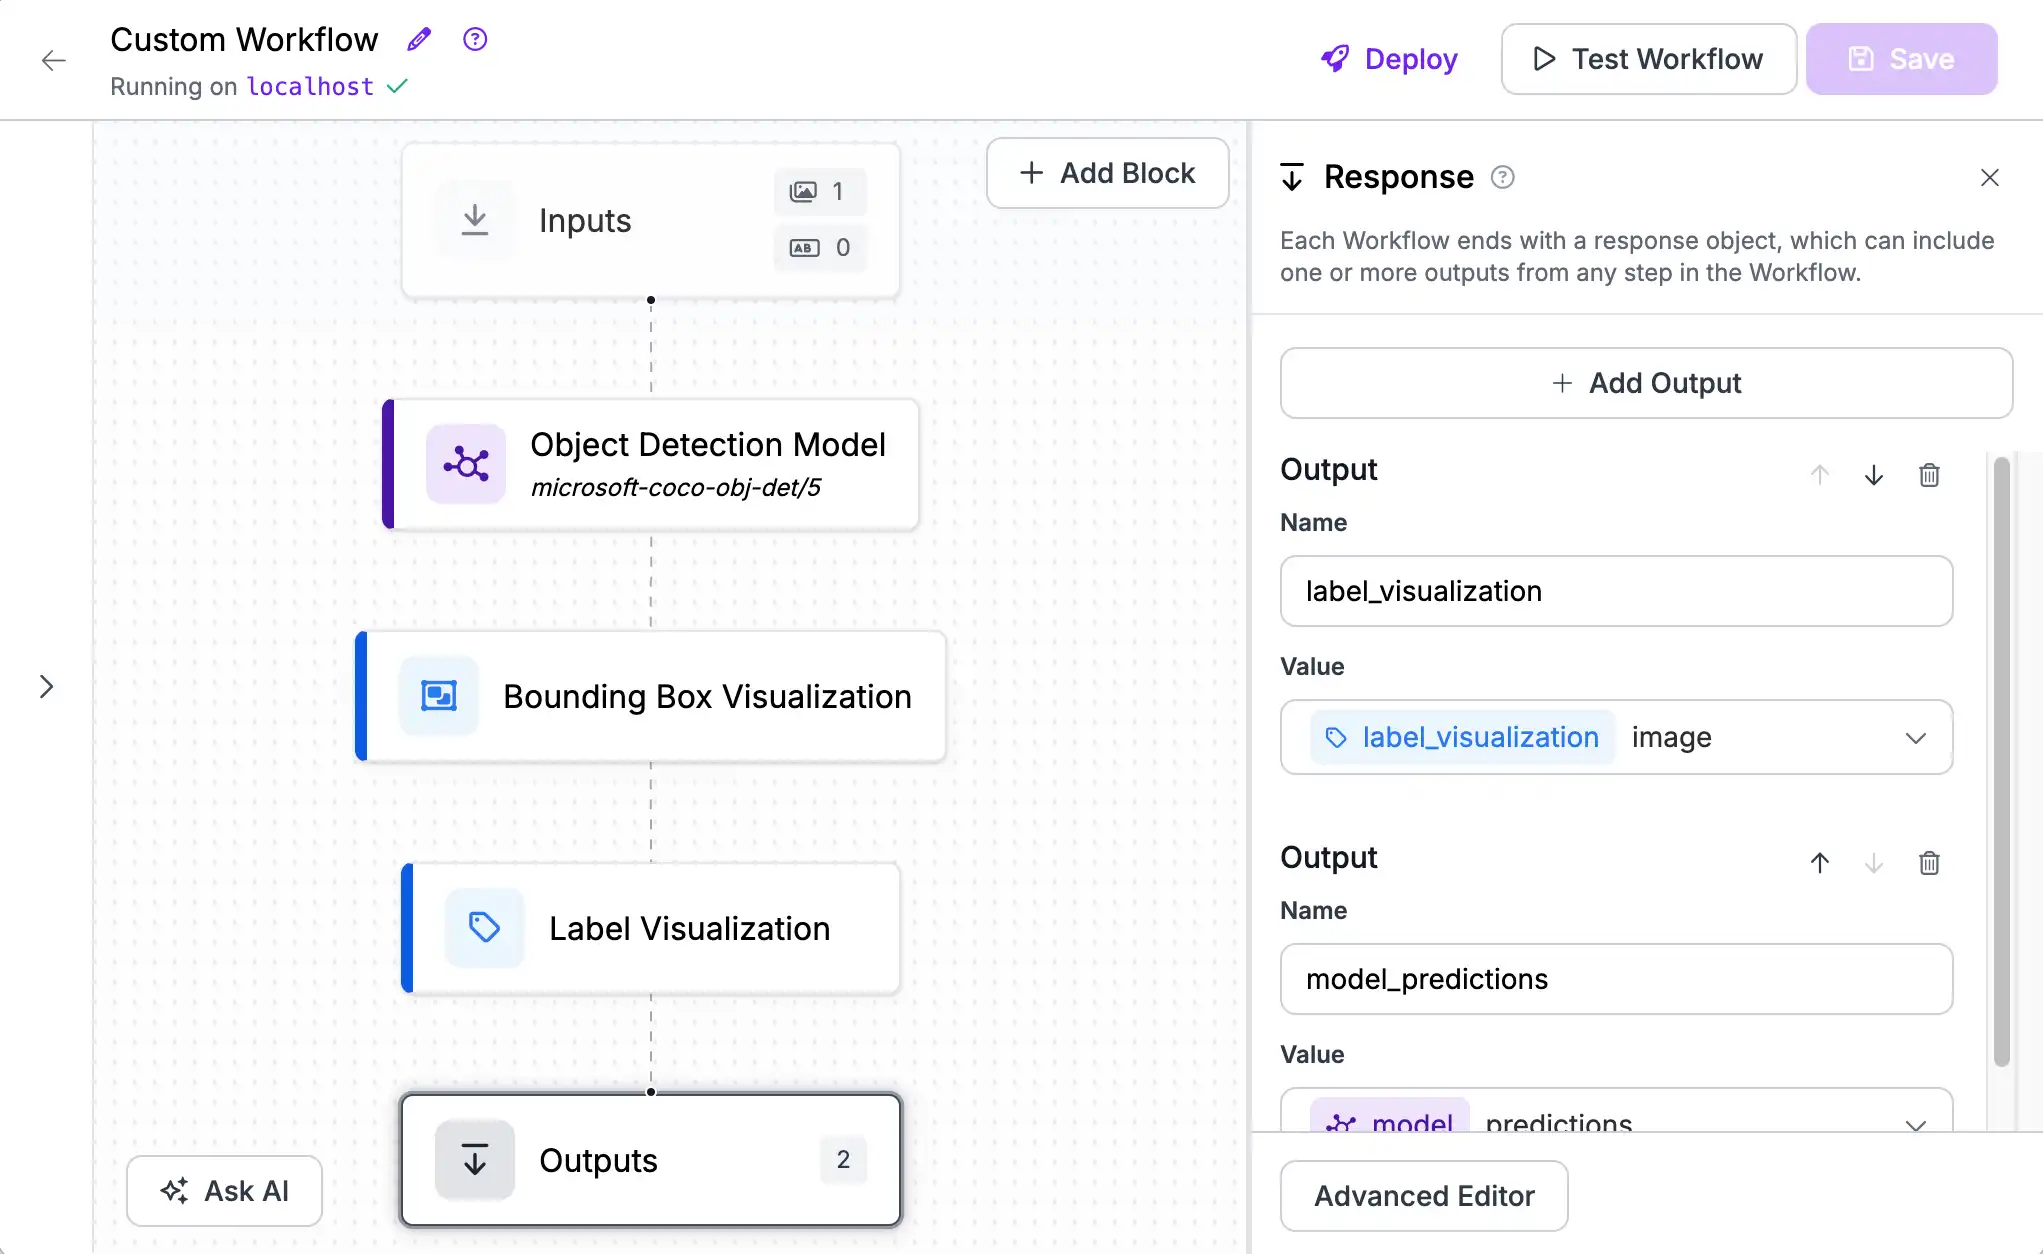
Task: Click the Save button
Action: (1903, 58)
